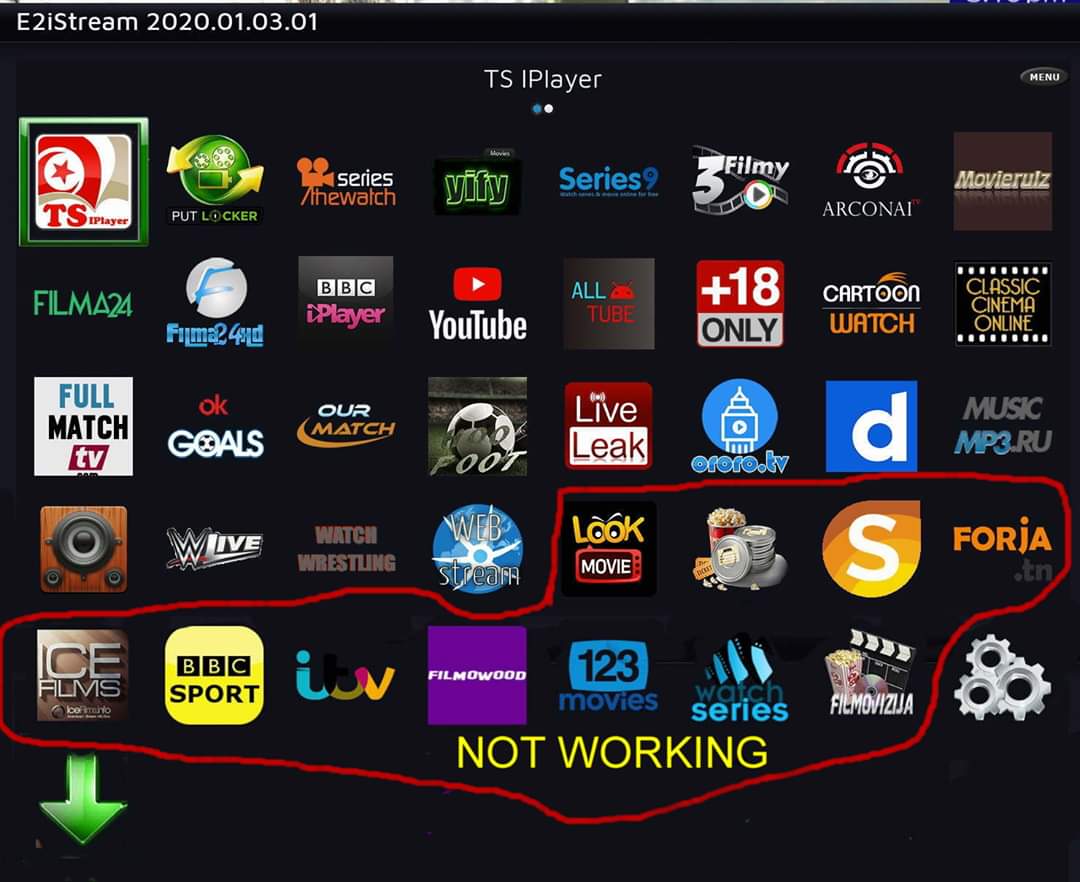
Task: Open the ororo.tv icon
Action: [740, 426]
